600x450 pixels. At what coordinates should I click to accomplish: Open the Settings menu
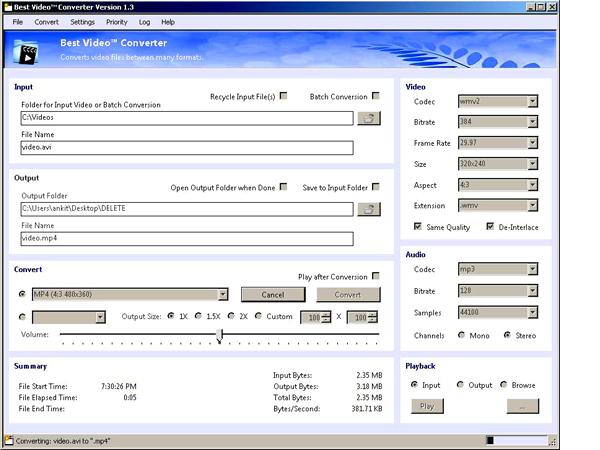(82, 22)
